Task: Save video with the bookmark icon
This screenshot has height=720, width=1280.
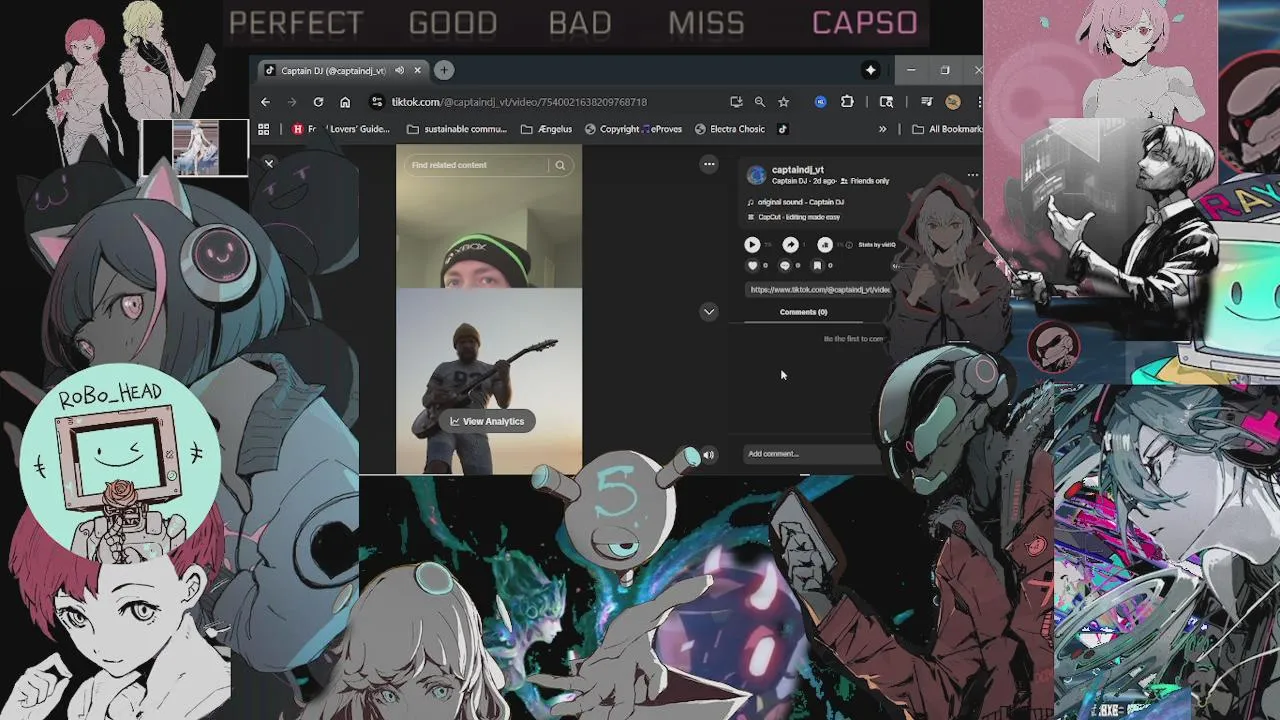Action: coord(817,266)
